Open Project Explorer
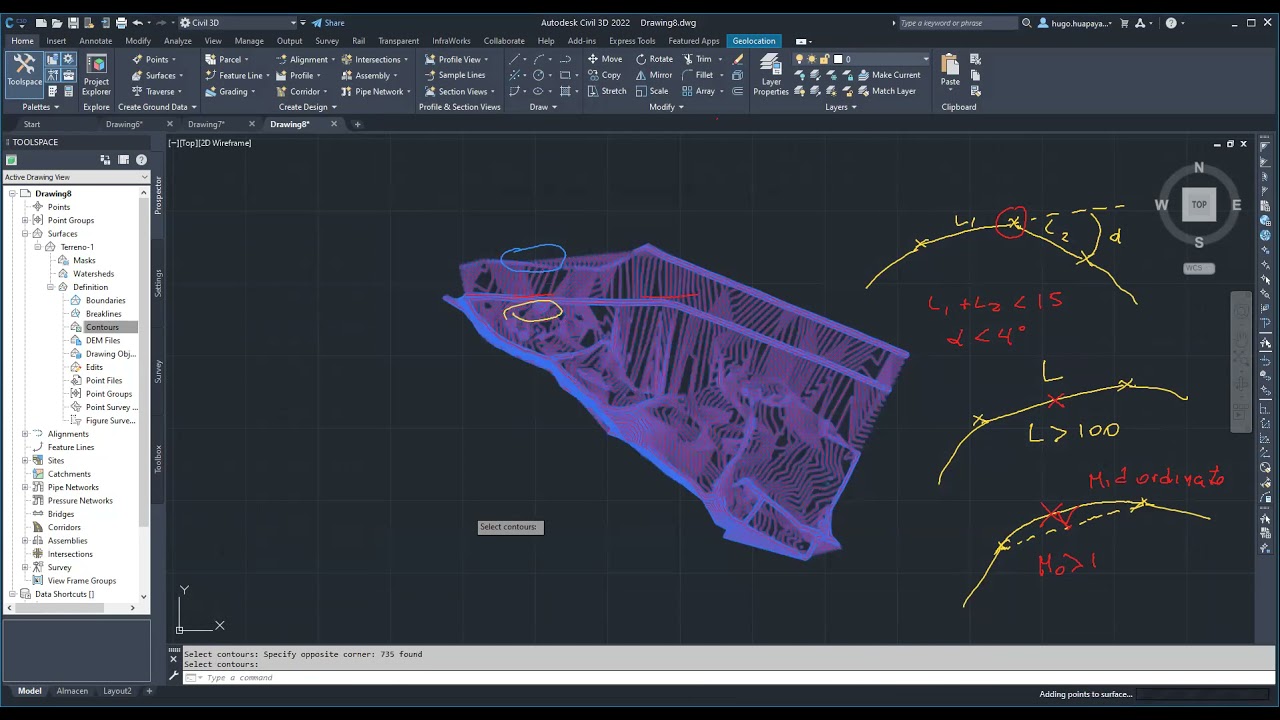The width and height of the screenshot is (1280, 720). 96,76
